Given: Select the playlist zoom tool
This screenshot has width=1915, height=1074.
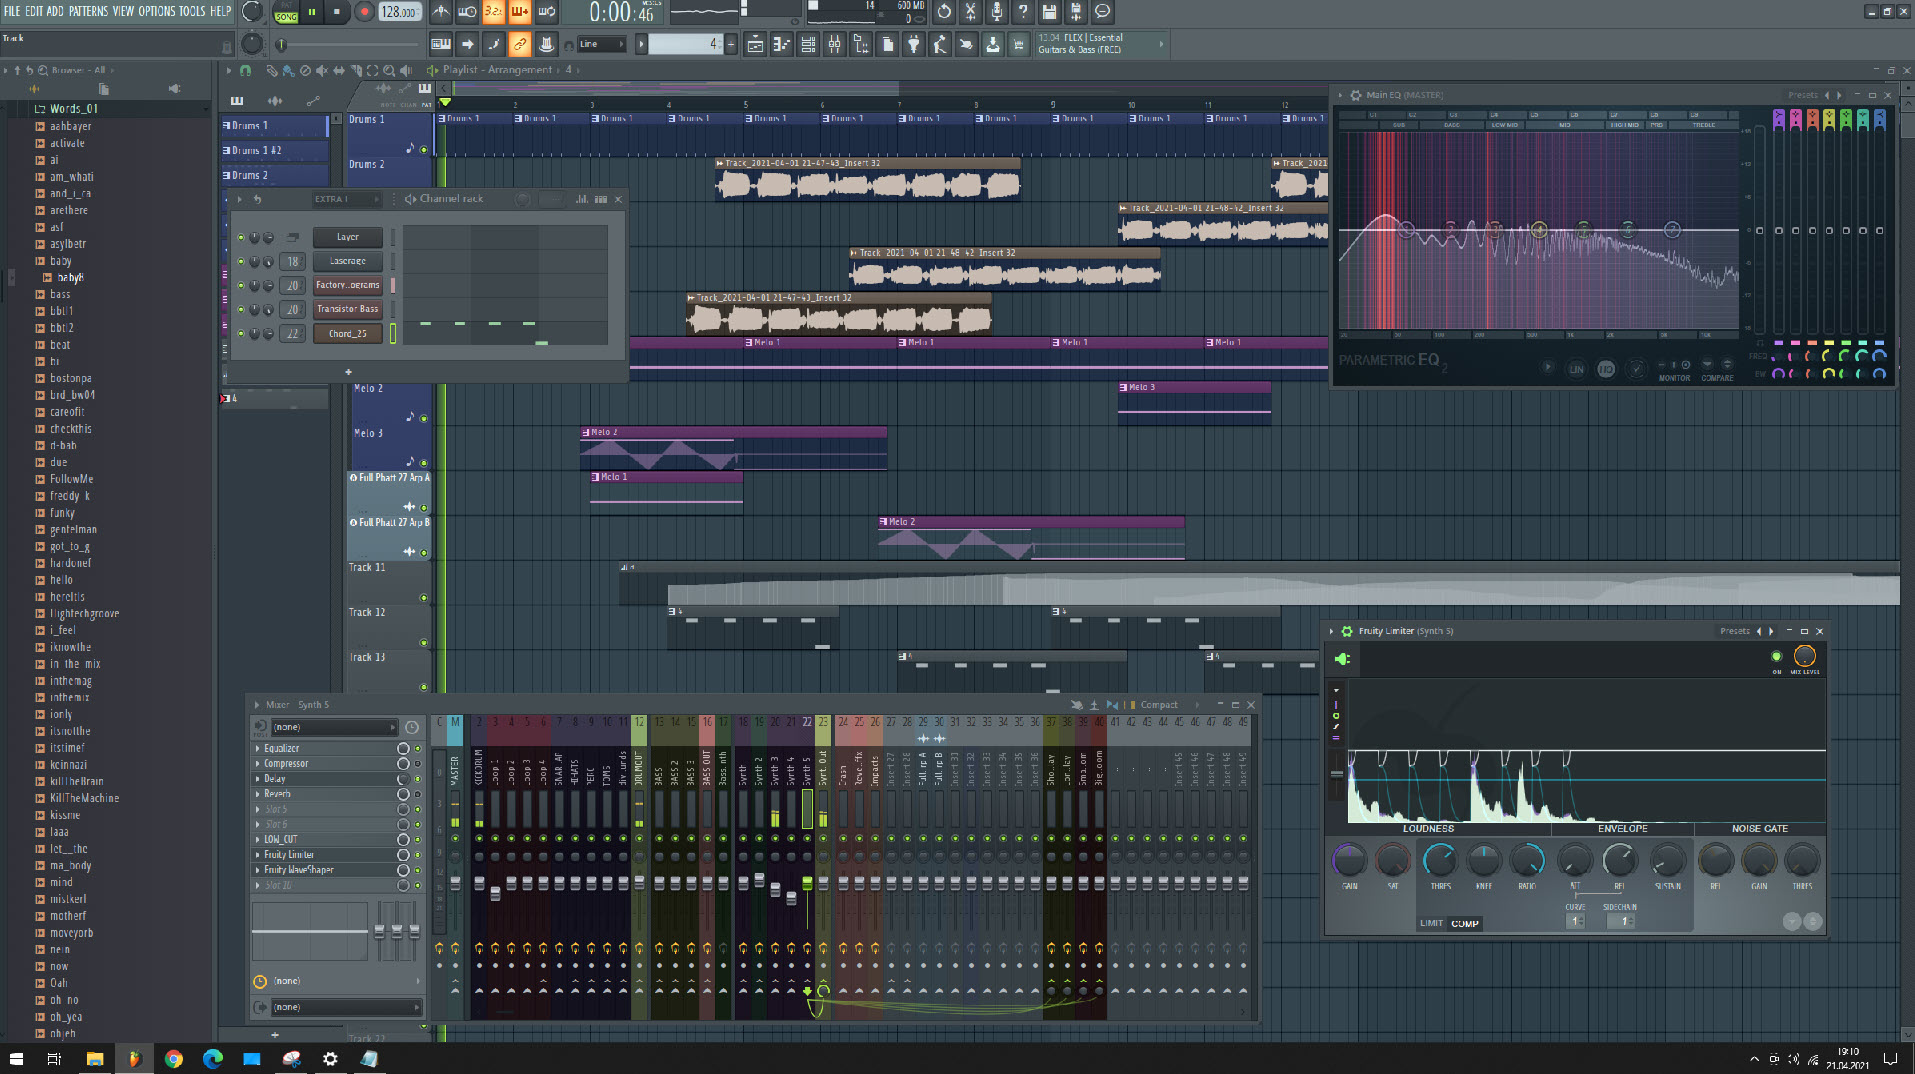Looking at the screenshot, I should tap(389, 71).
